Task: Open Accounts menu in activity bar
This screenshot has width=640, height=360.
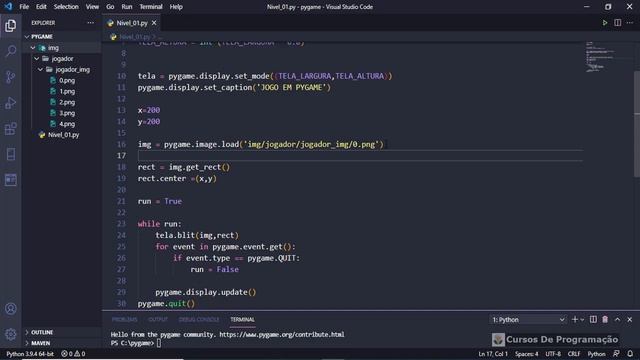Action: coord(11,309)
